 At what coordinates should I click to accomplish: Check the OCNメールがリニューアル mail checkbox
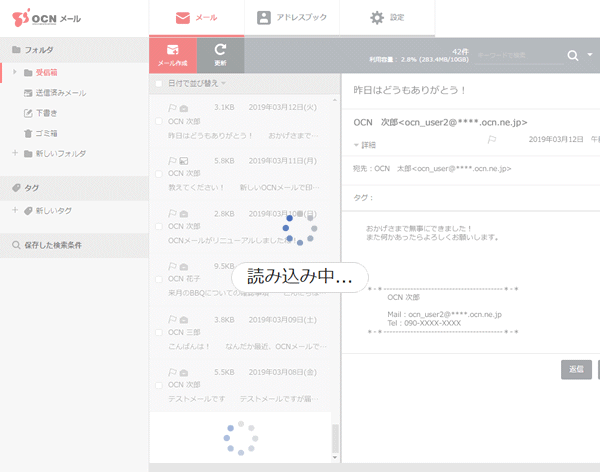[x=158, y=227]
